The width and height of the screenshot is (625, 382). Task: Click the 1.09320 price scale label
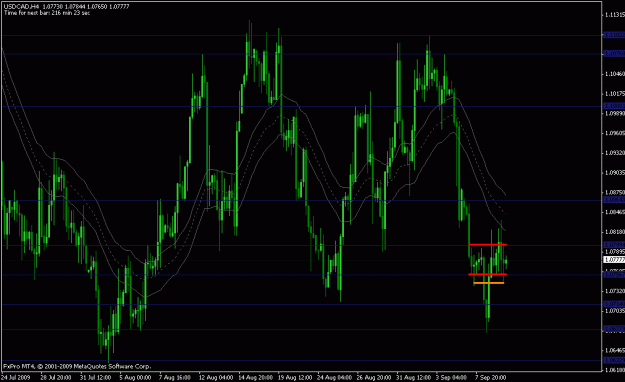click(615, 153)
